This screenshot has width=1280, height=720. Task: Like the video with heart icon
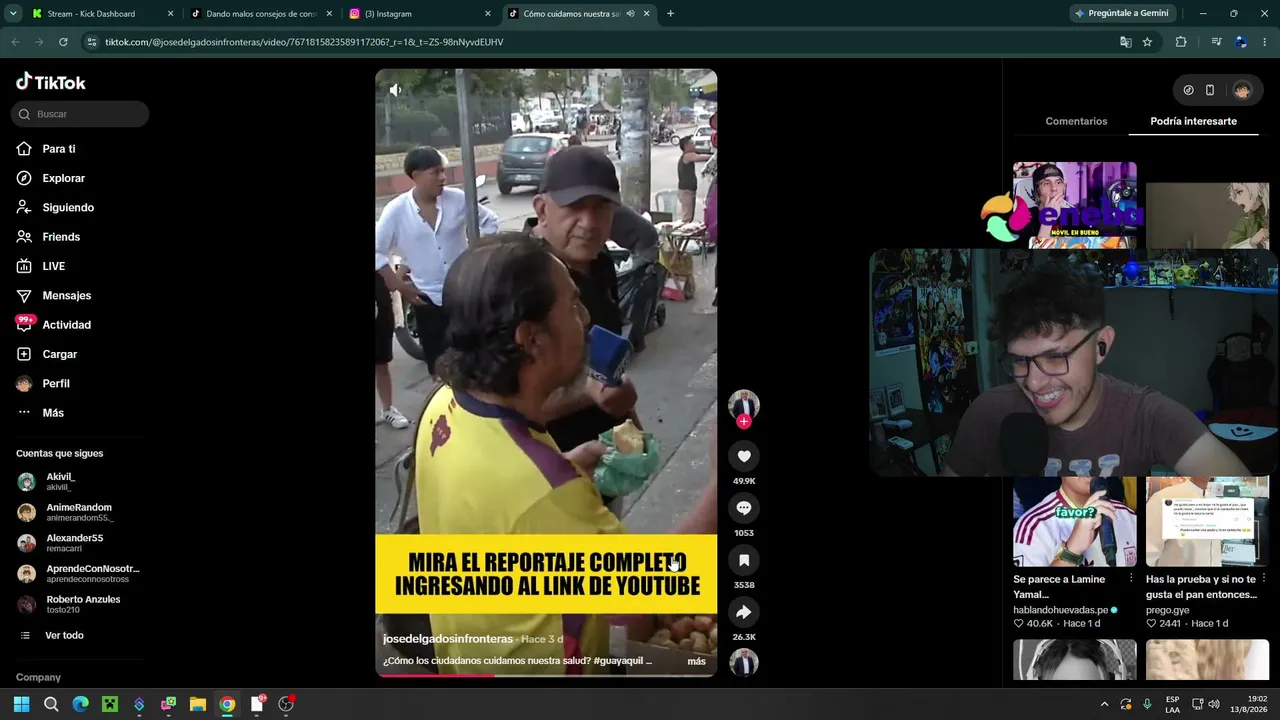743,456
